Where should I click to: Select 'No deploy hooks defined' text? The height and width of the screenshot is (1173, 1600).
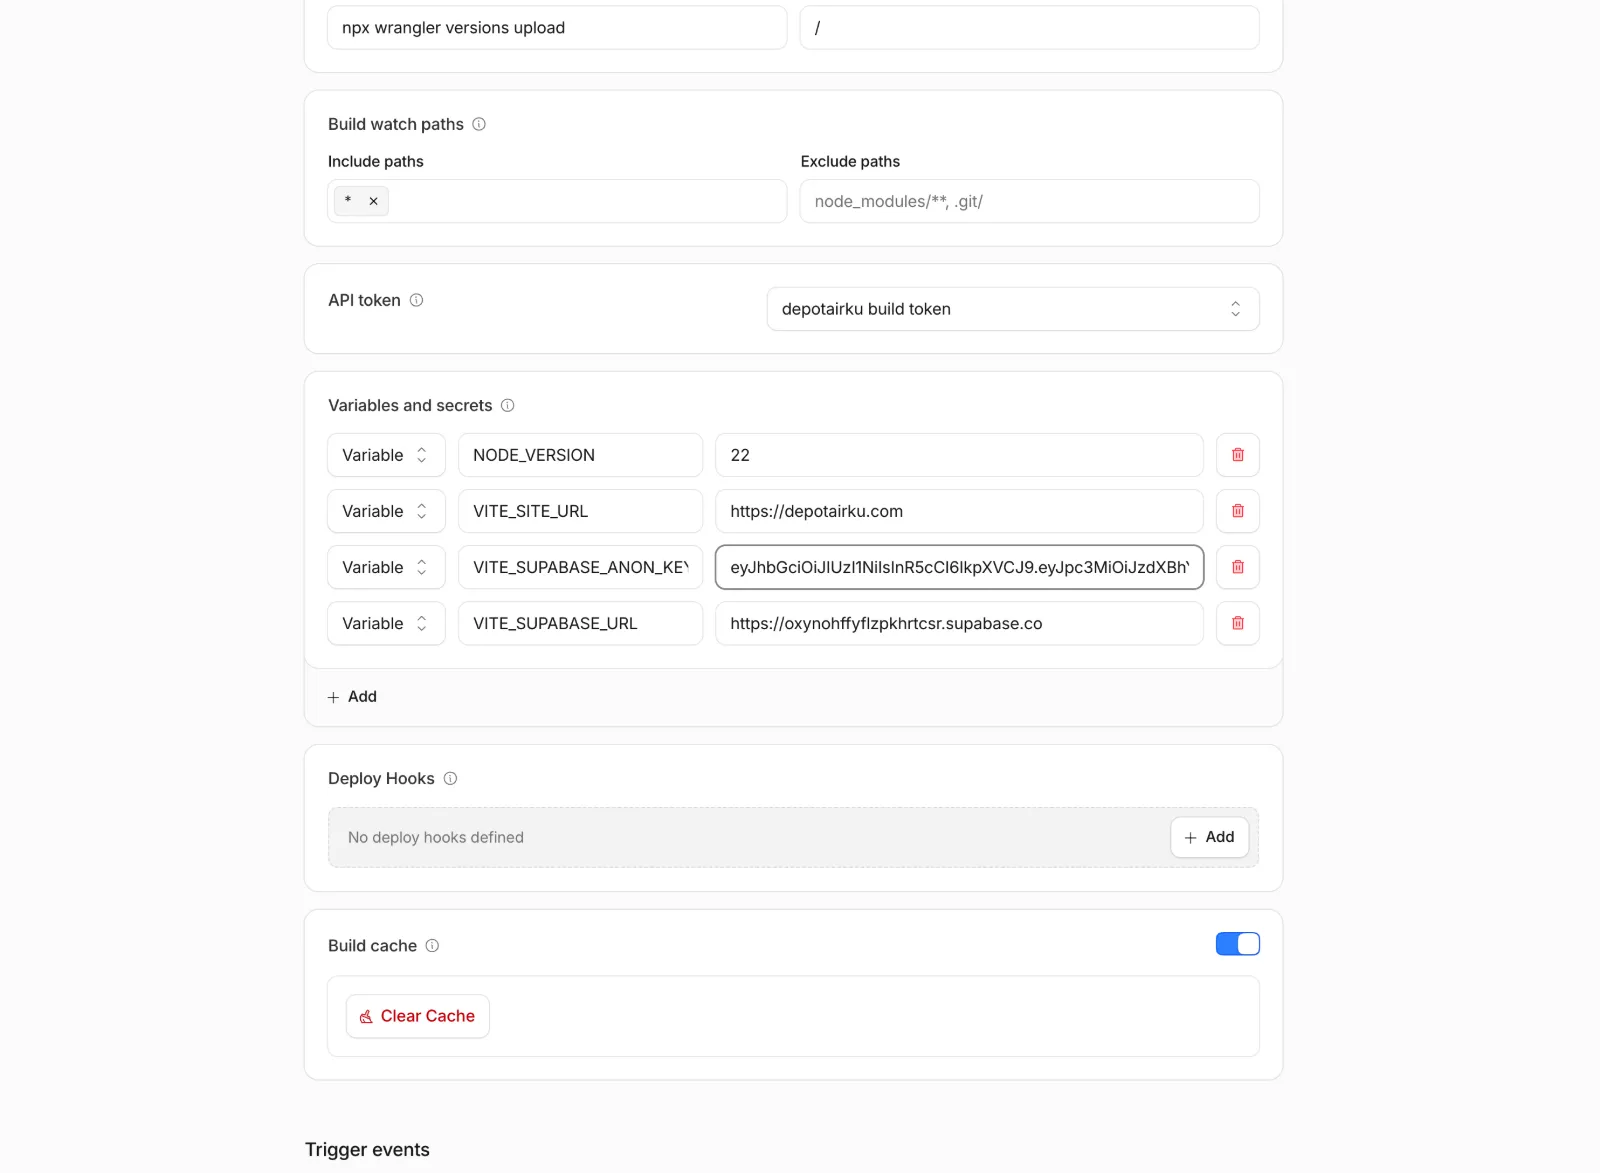click(x=436, y=837)
